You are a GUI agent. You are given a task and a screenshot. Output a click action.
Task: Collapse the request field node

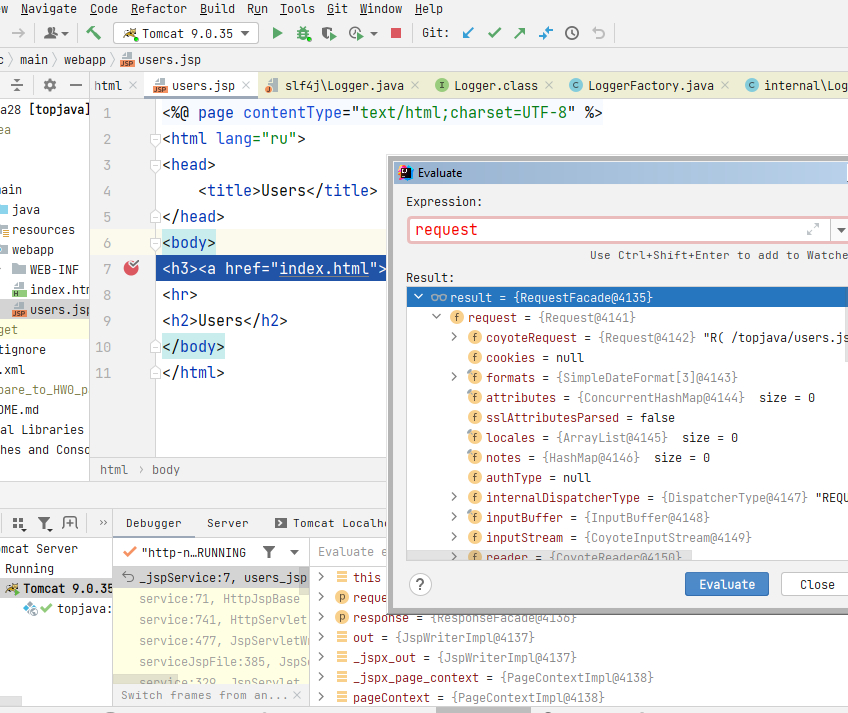pyautogui.click(x=436, y=316)
